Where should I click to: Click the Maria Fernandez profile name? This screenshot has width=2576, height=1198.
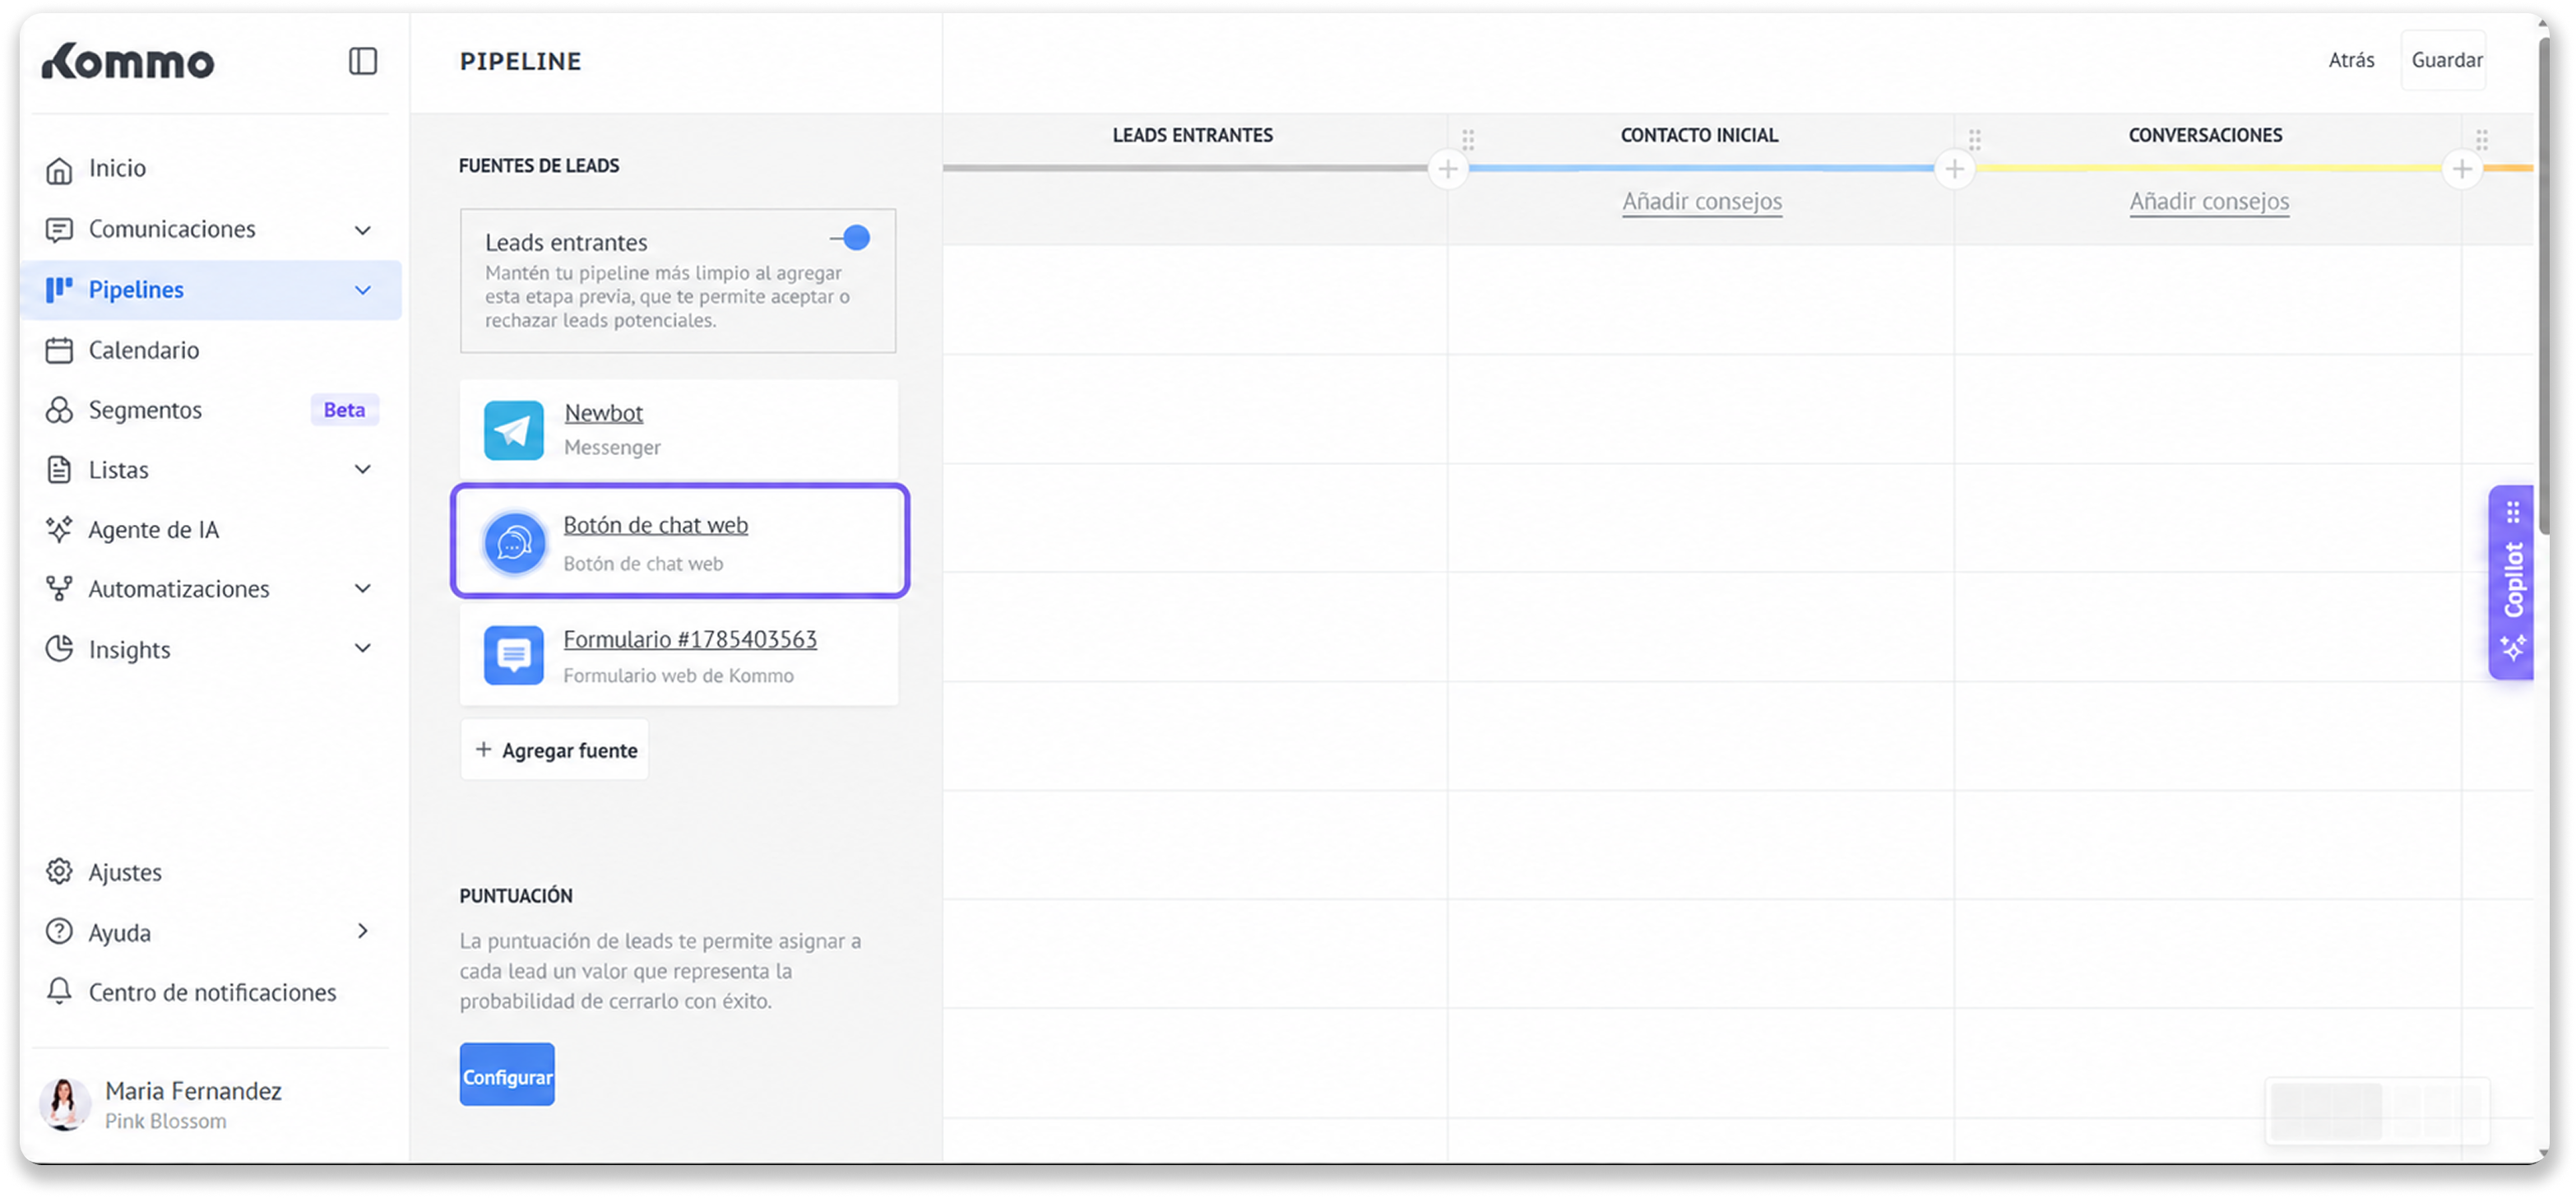pyautogui.click(x=193, y=1091)
